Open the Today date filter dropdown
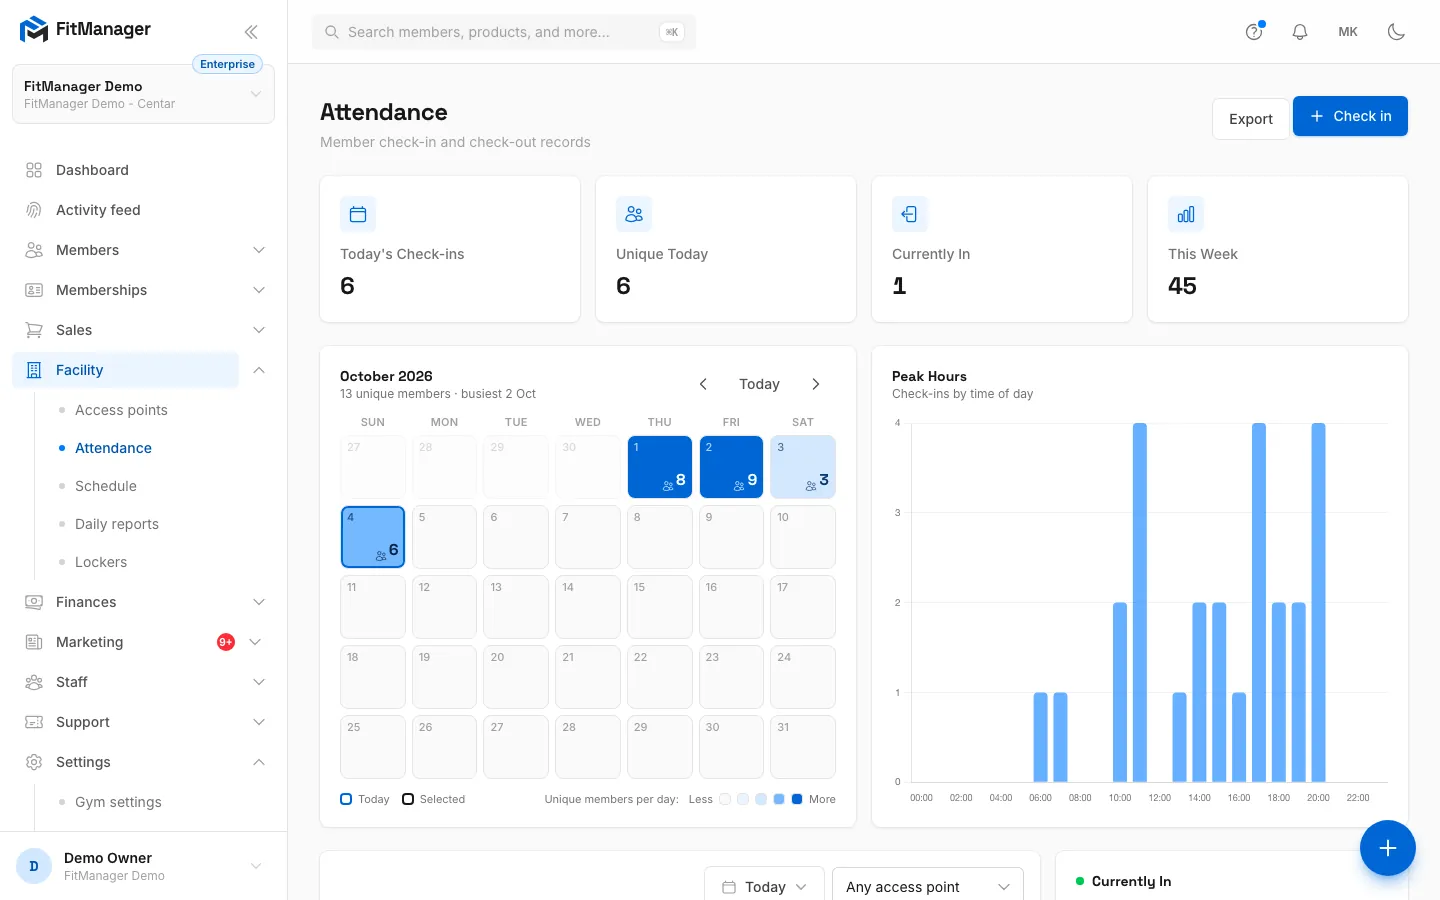The width and height of the screenshot is (1440, 900). 764,887
